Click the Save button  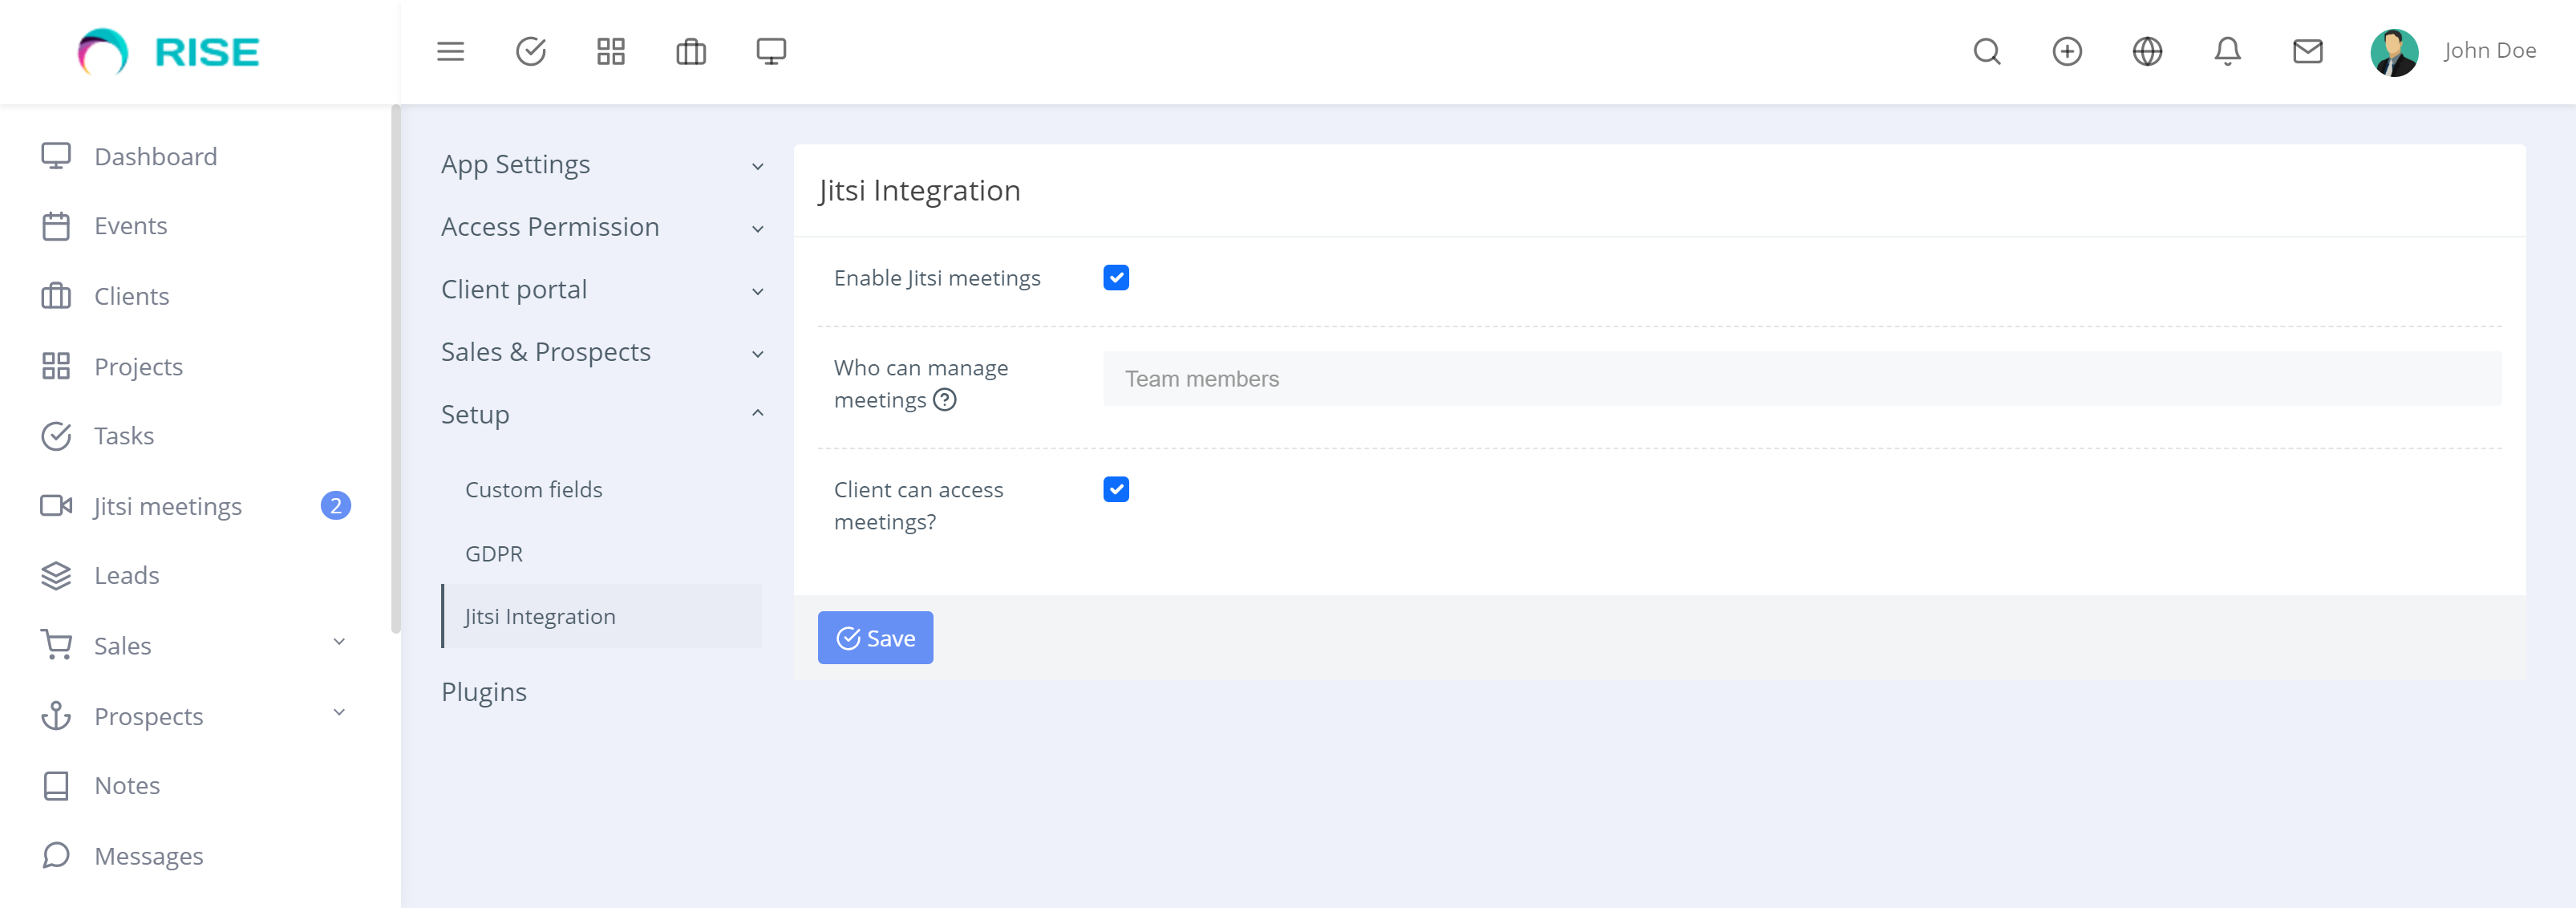[x=874, y=637]
